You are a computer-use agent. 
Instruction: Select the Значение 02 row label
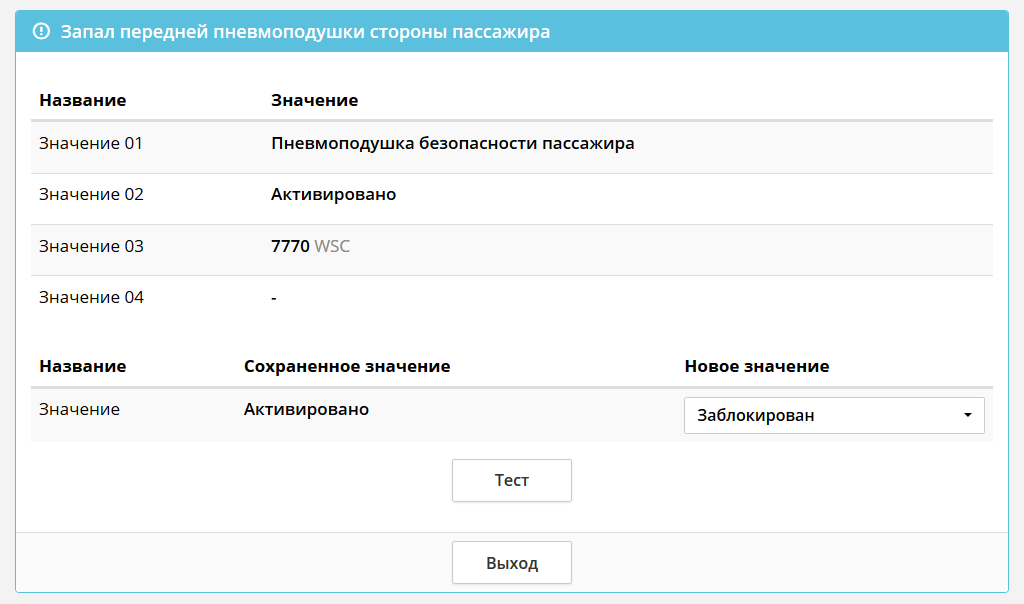click(91, 194)
